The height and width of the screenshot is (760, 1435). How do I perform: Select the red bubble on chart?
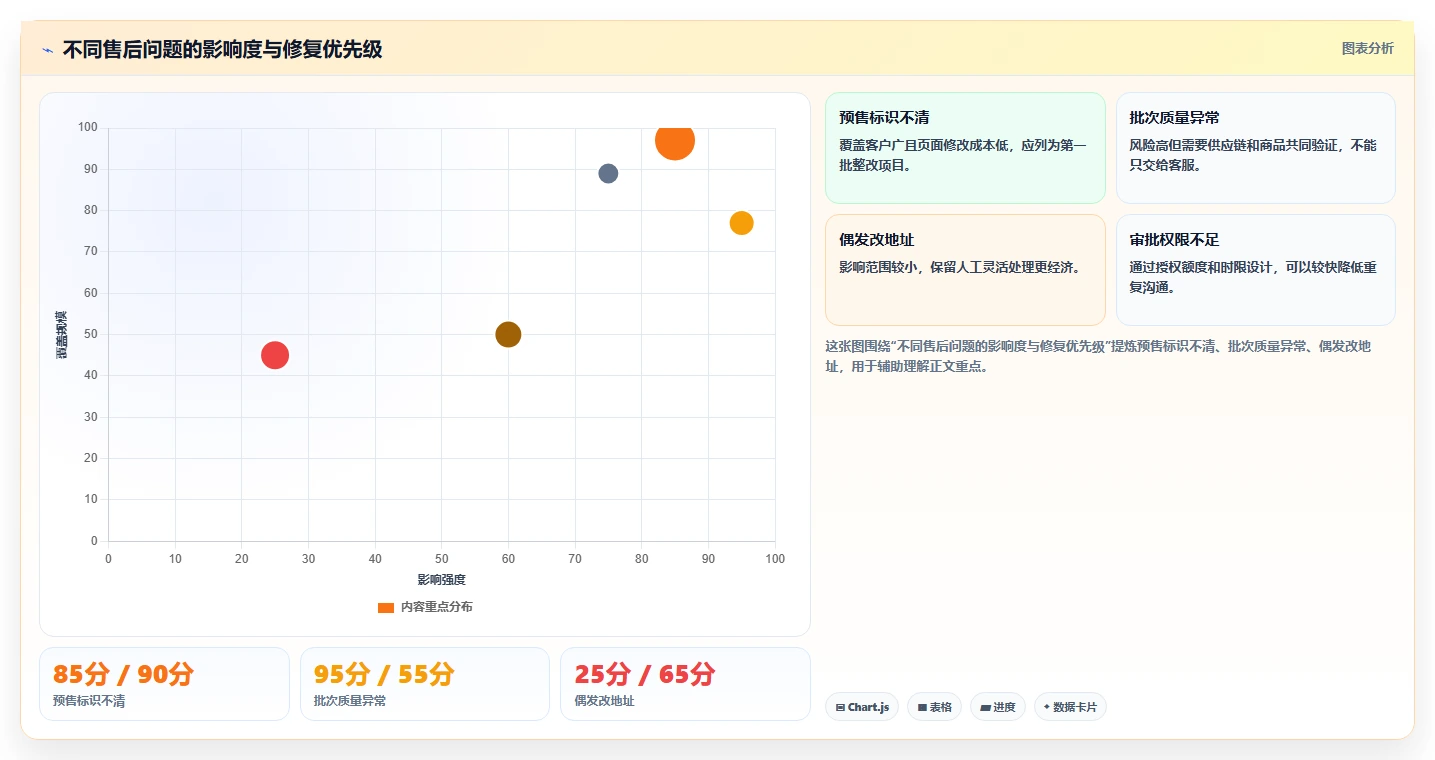point(275,355)
